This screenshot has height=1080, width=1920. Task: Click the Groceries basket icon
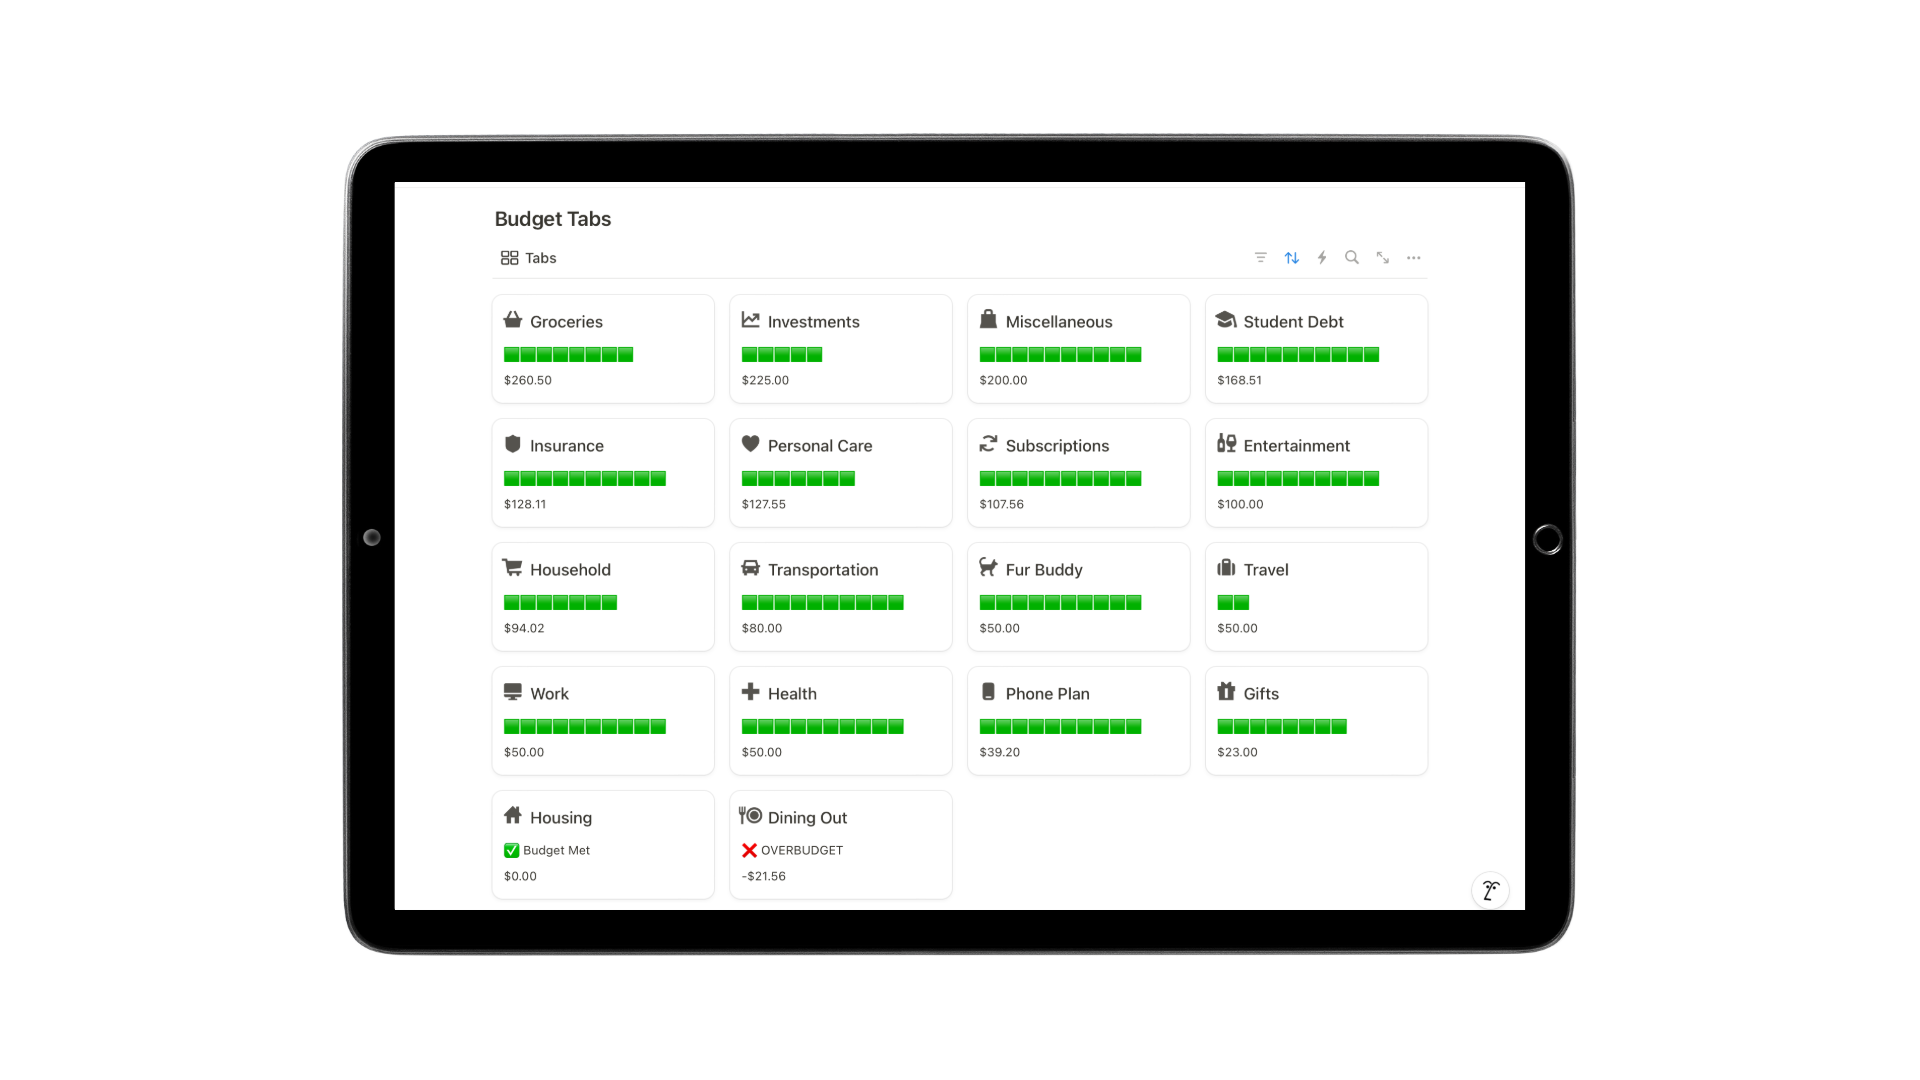click(x=513, y=320)
